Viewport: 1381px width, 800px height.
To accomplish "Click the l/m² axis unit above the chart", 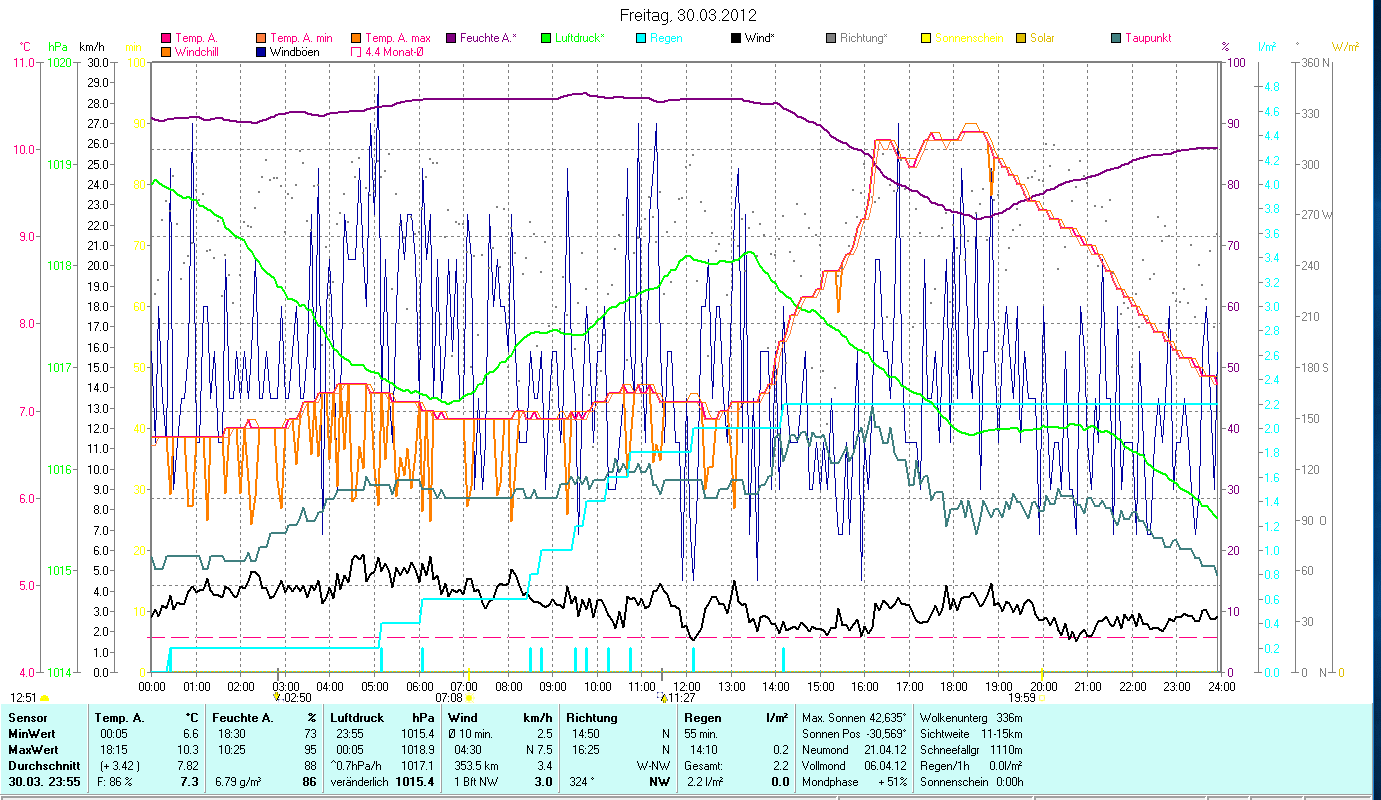I will [1267, 47].
